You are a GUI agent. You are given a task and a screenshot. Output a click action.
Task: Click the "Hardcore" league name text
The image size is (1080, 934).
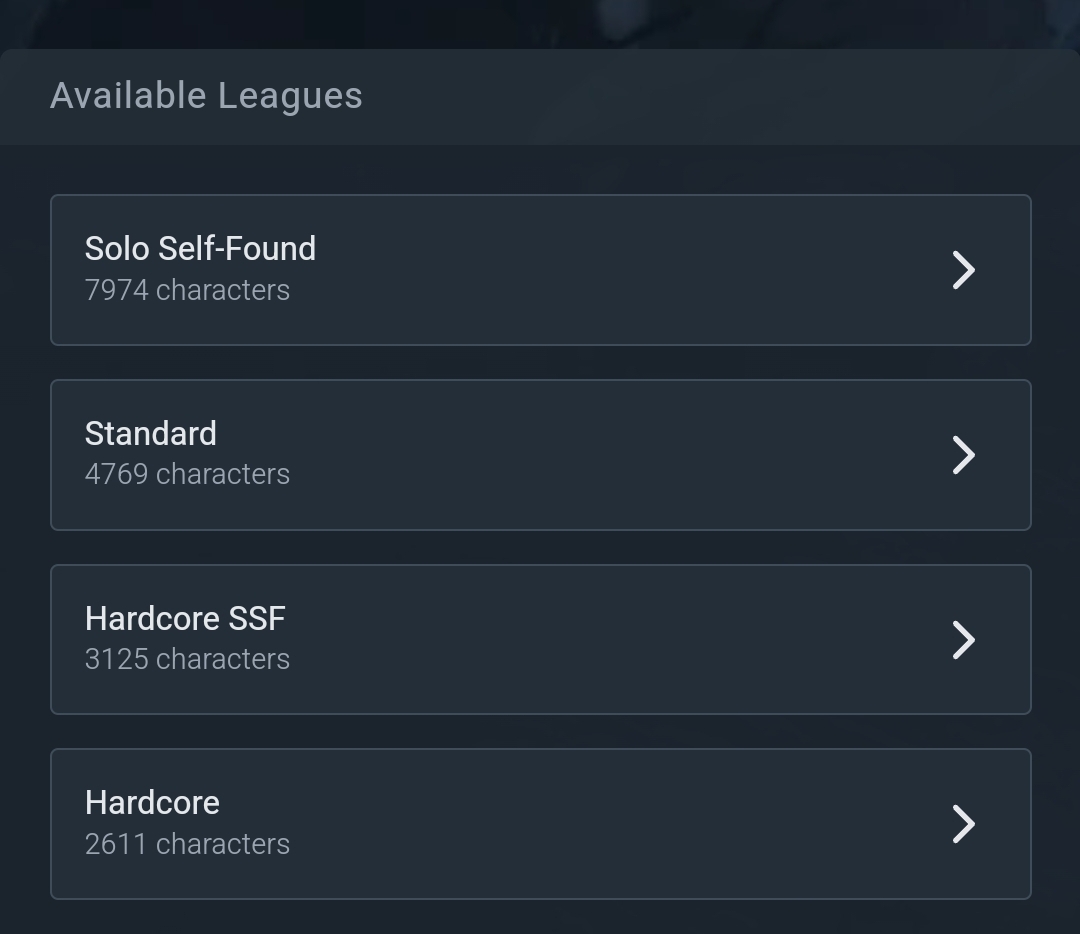click(152, 803)
